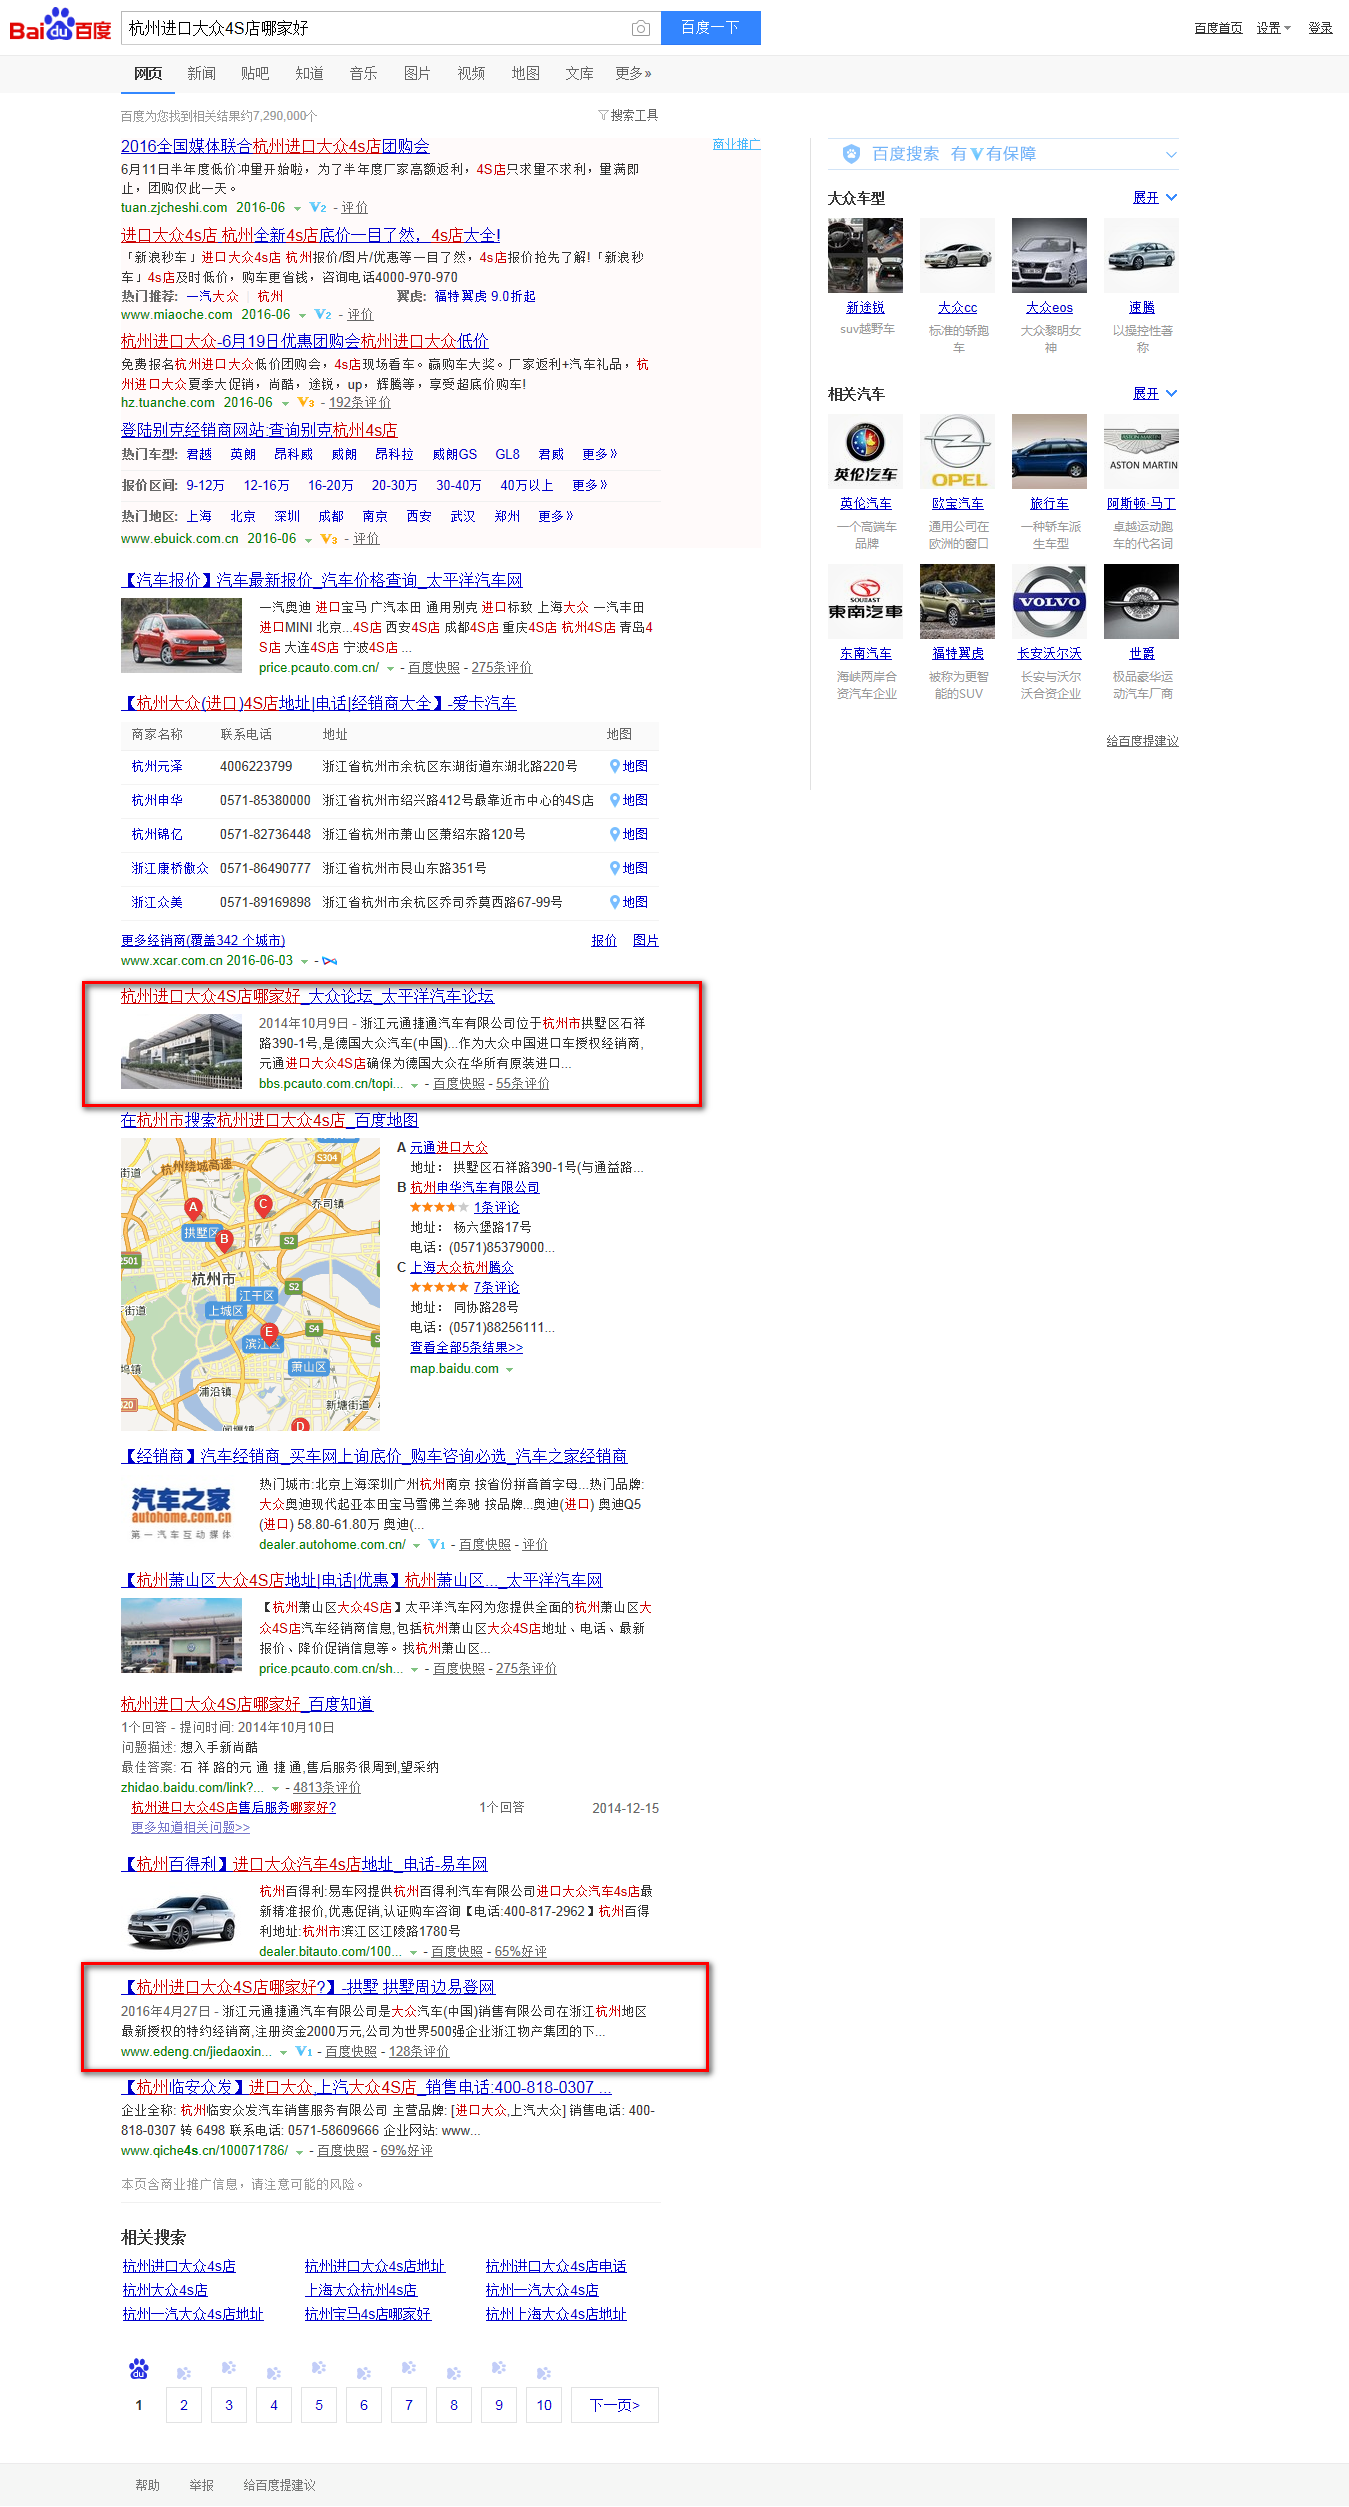Click the Hangzhou Baidu map image
Viewport: 1349px width, 2507px height.
(250, 1284)
